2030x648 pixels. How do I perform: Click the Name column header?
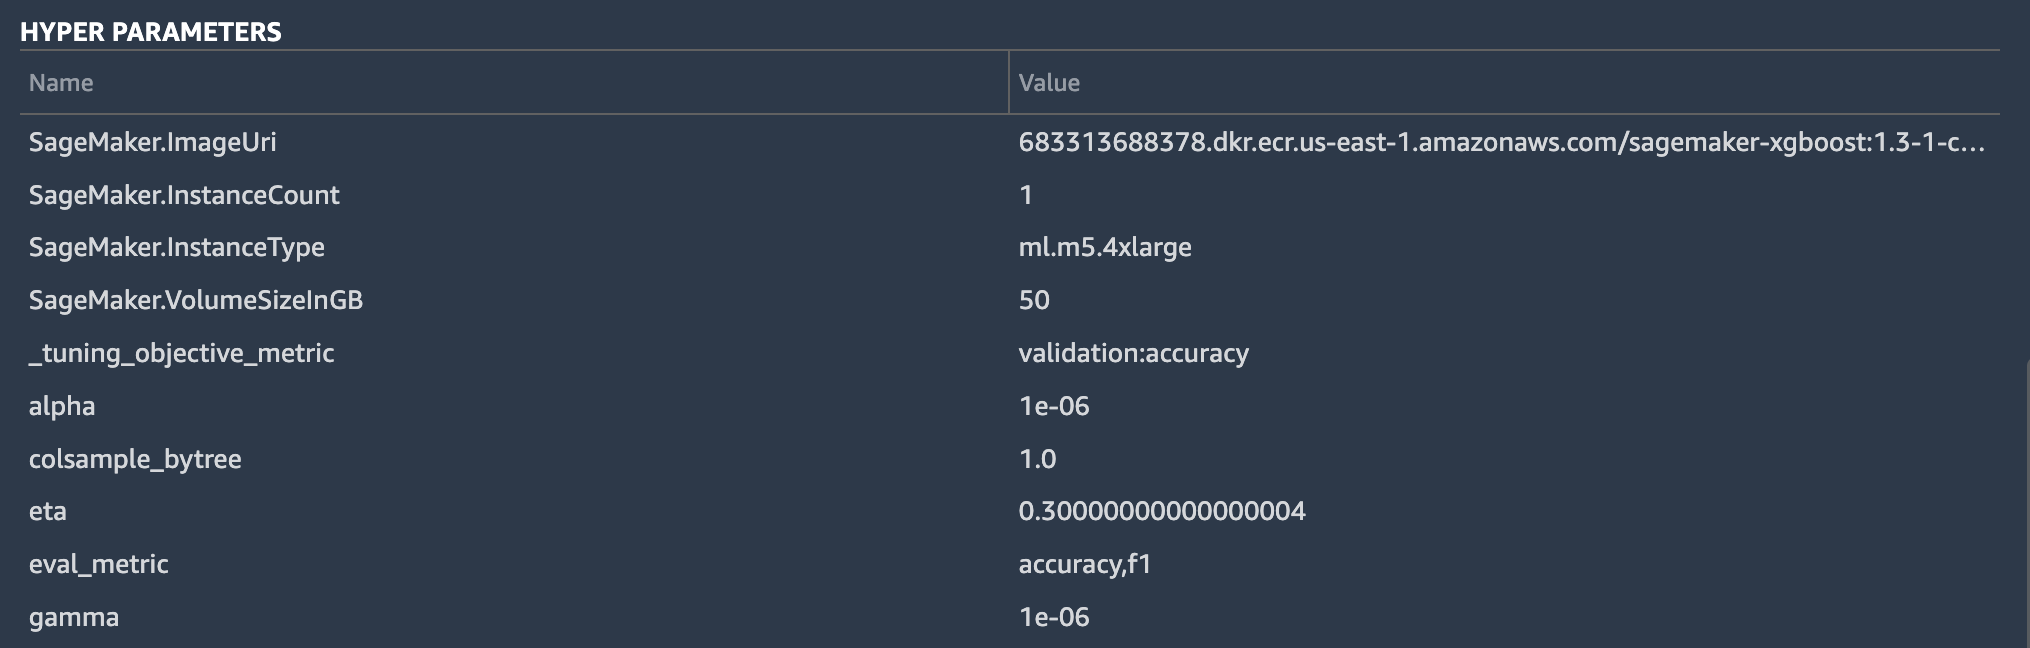(x=61, y=83)
